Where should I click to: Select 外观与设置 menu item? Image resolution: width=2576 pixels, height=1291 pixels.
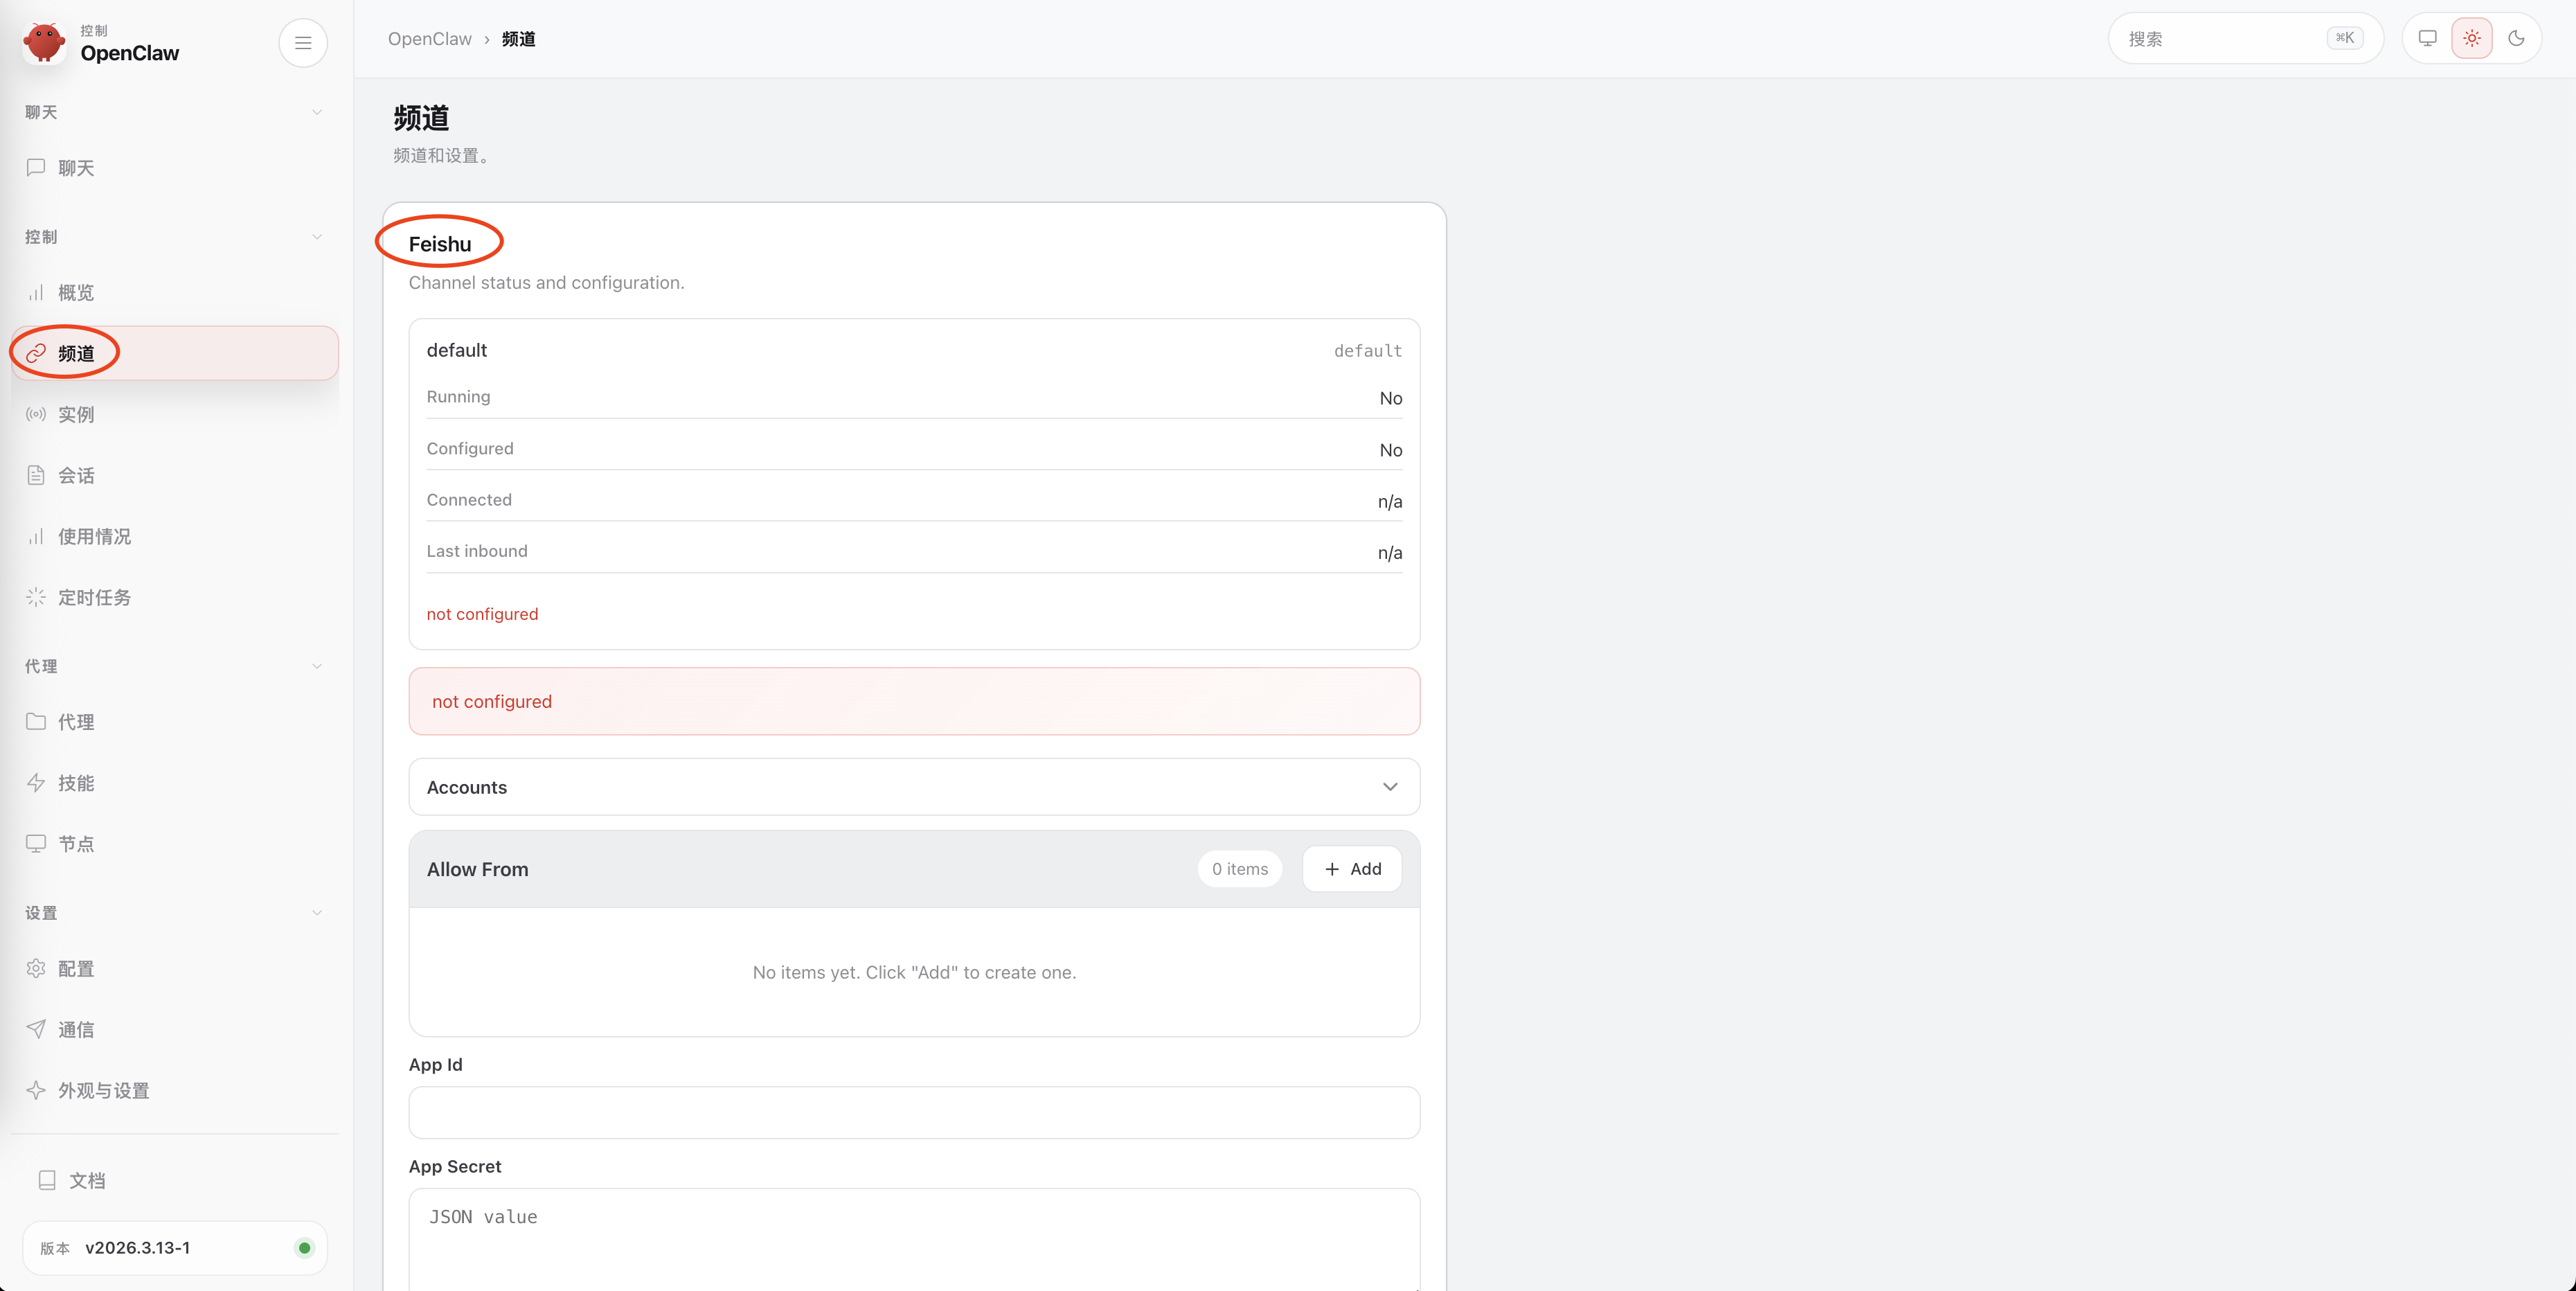point(103,1090)
